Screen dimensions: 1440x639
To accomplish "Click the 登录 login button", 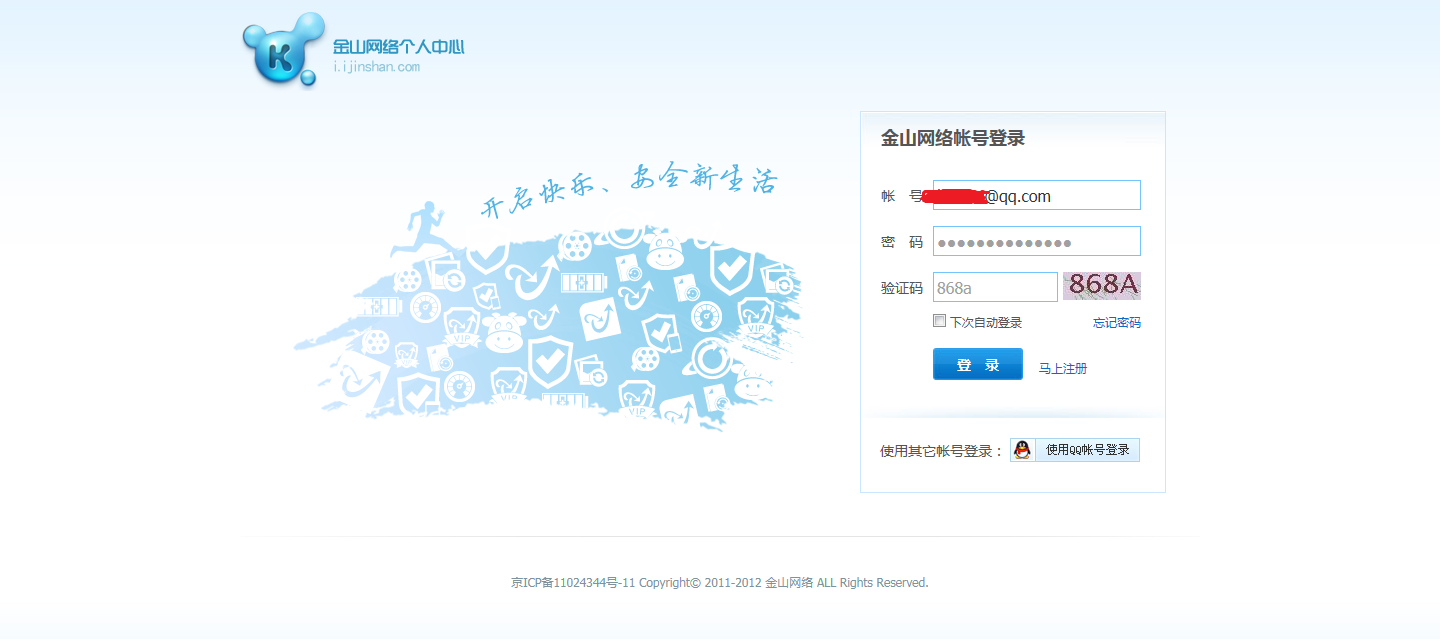I will pyautogui.click(x=978, y=364).
